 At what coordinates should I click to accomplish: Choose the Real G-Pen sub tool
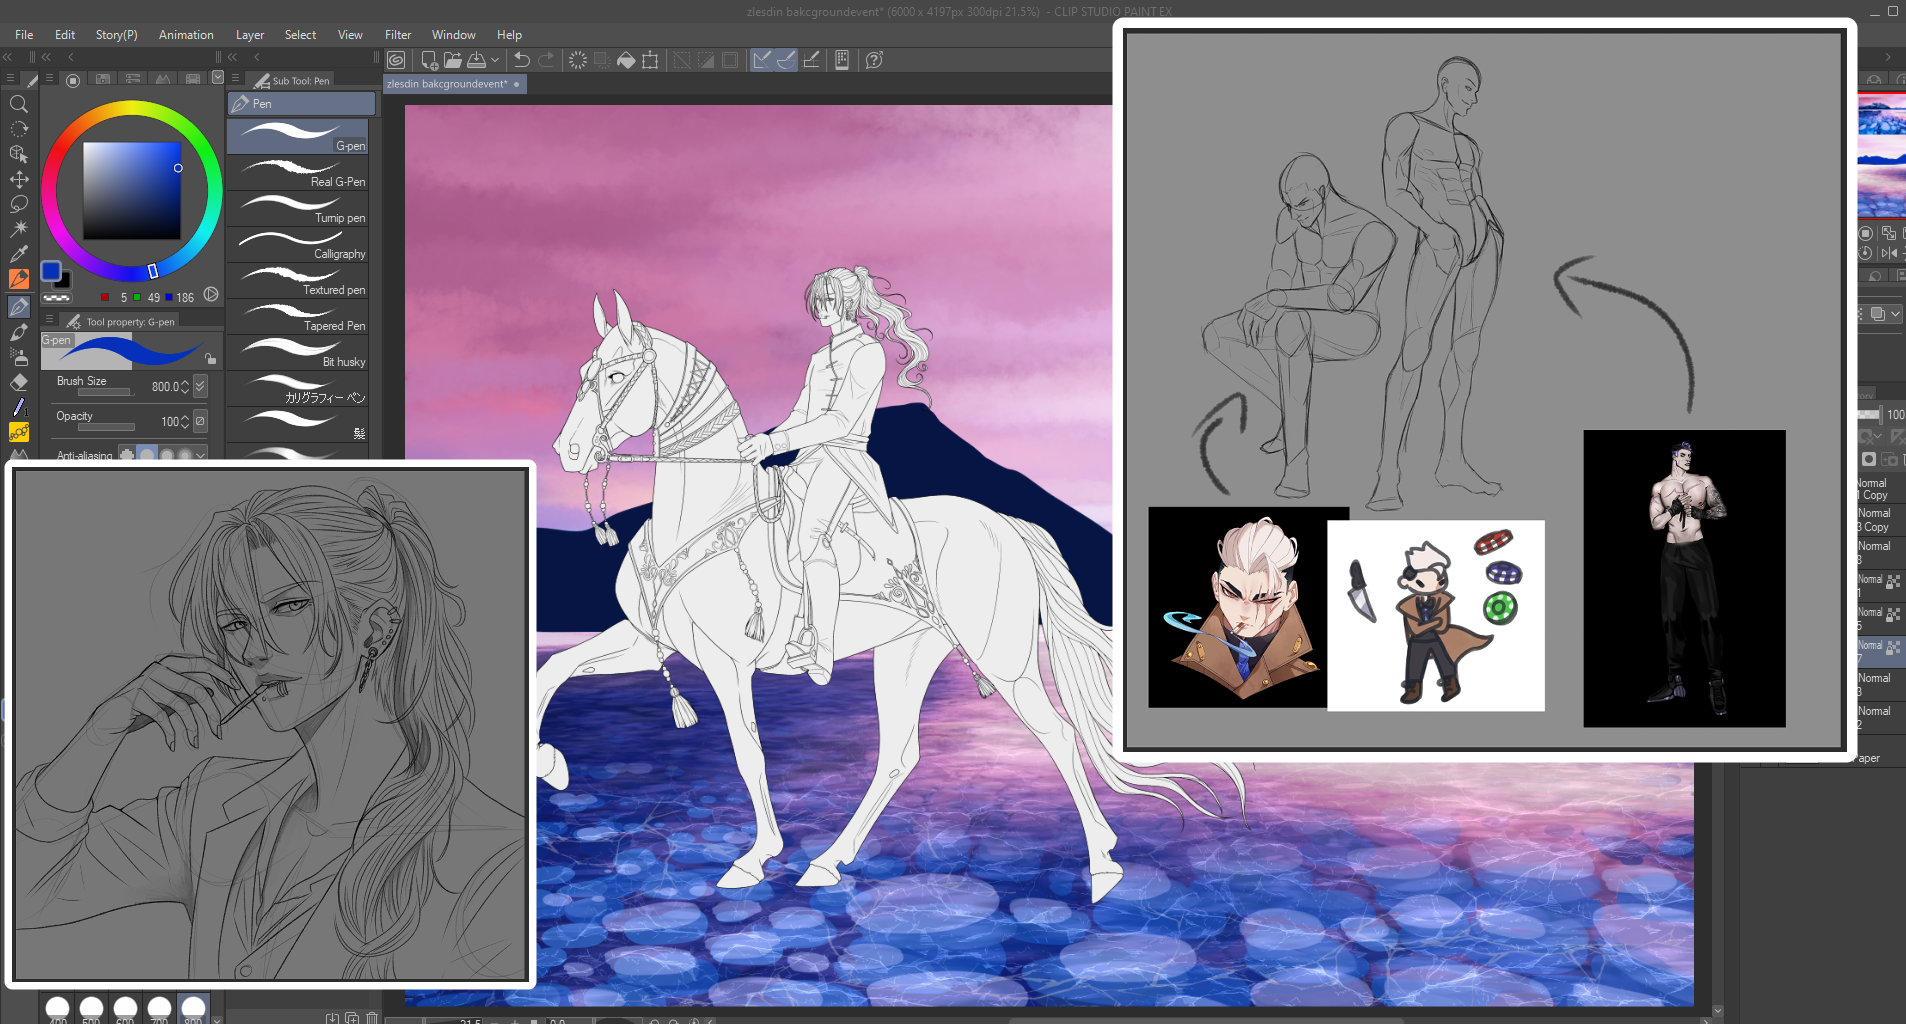point(298,172)
